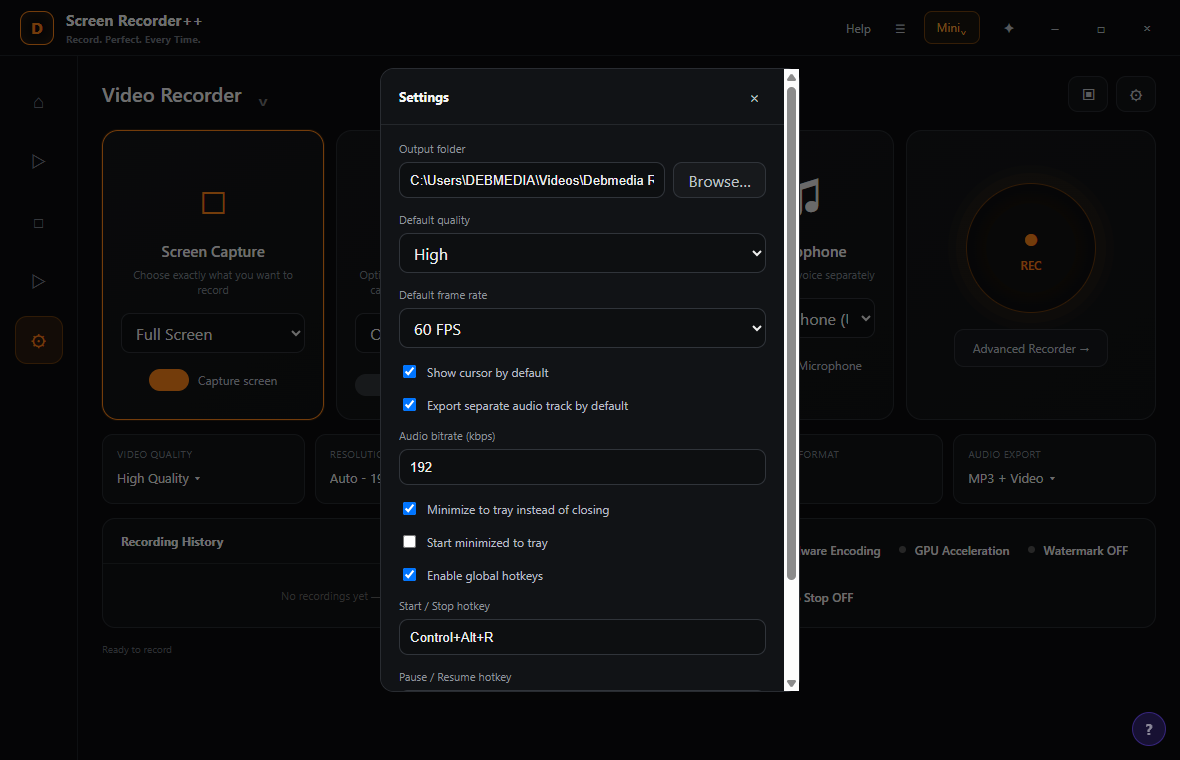1180x760 pixels.
Task: Close the Settings dialog with the X
Action: click(754, 99)
